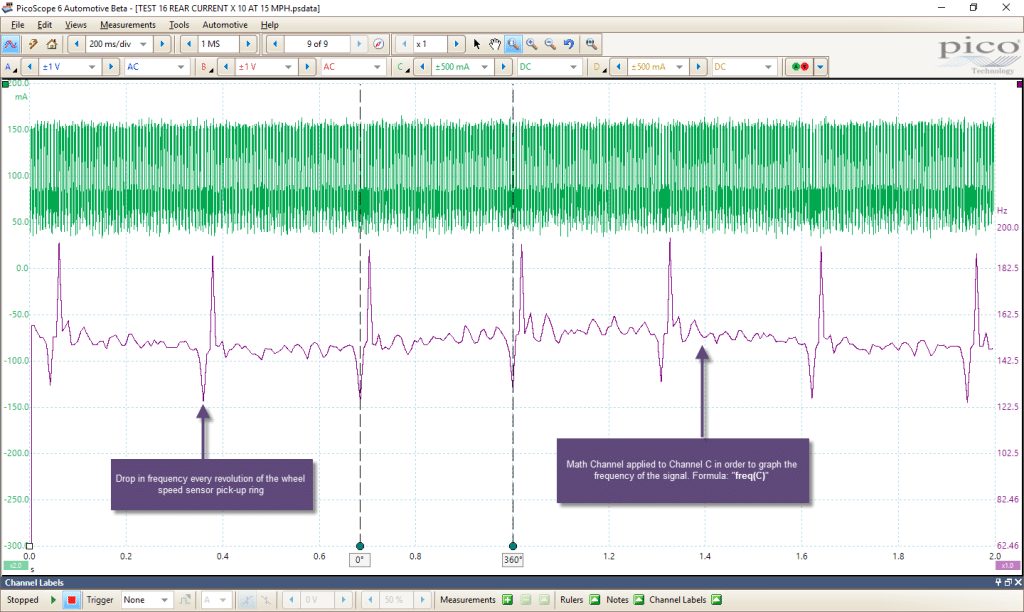
Task: Select the scope mode waveform icon
Action: [10, 44]
